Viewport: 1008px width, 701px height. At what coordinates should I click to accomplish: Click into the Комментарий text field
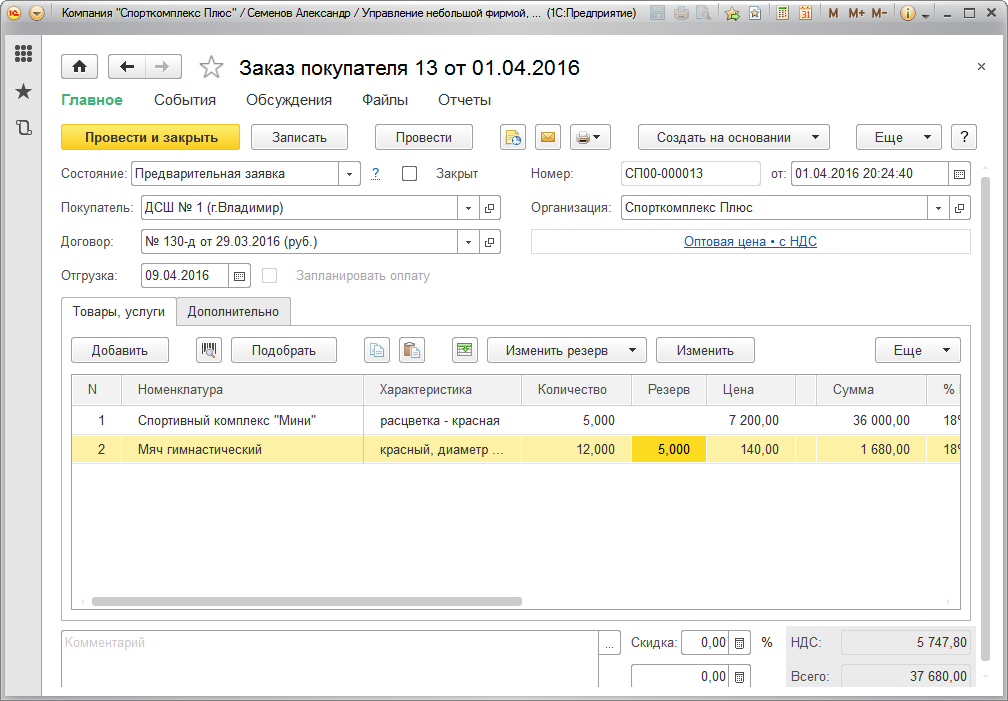330,656
